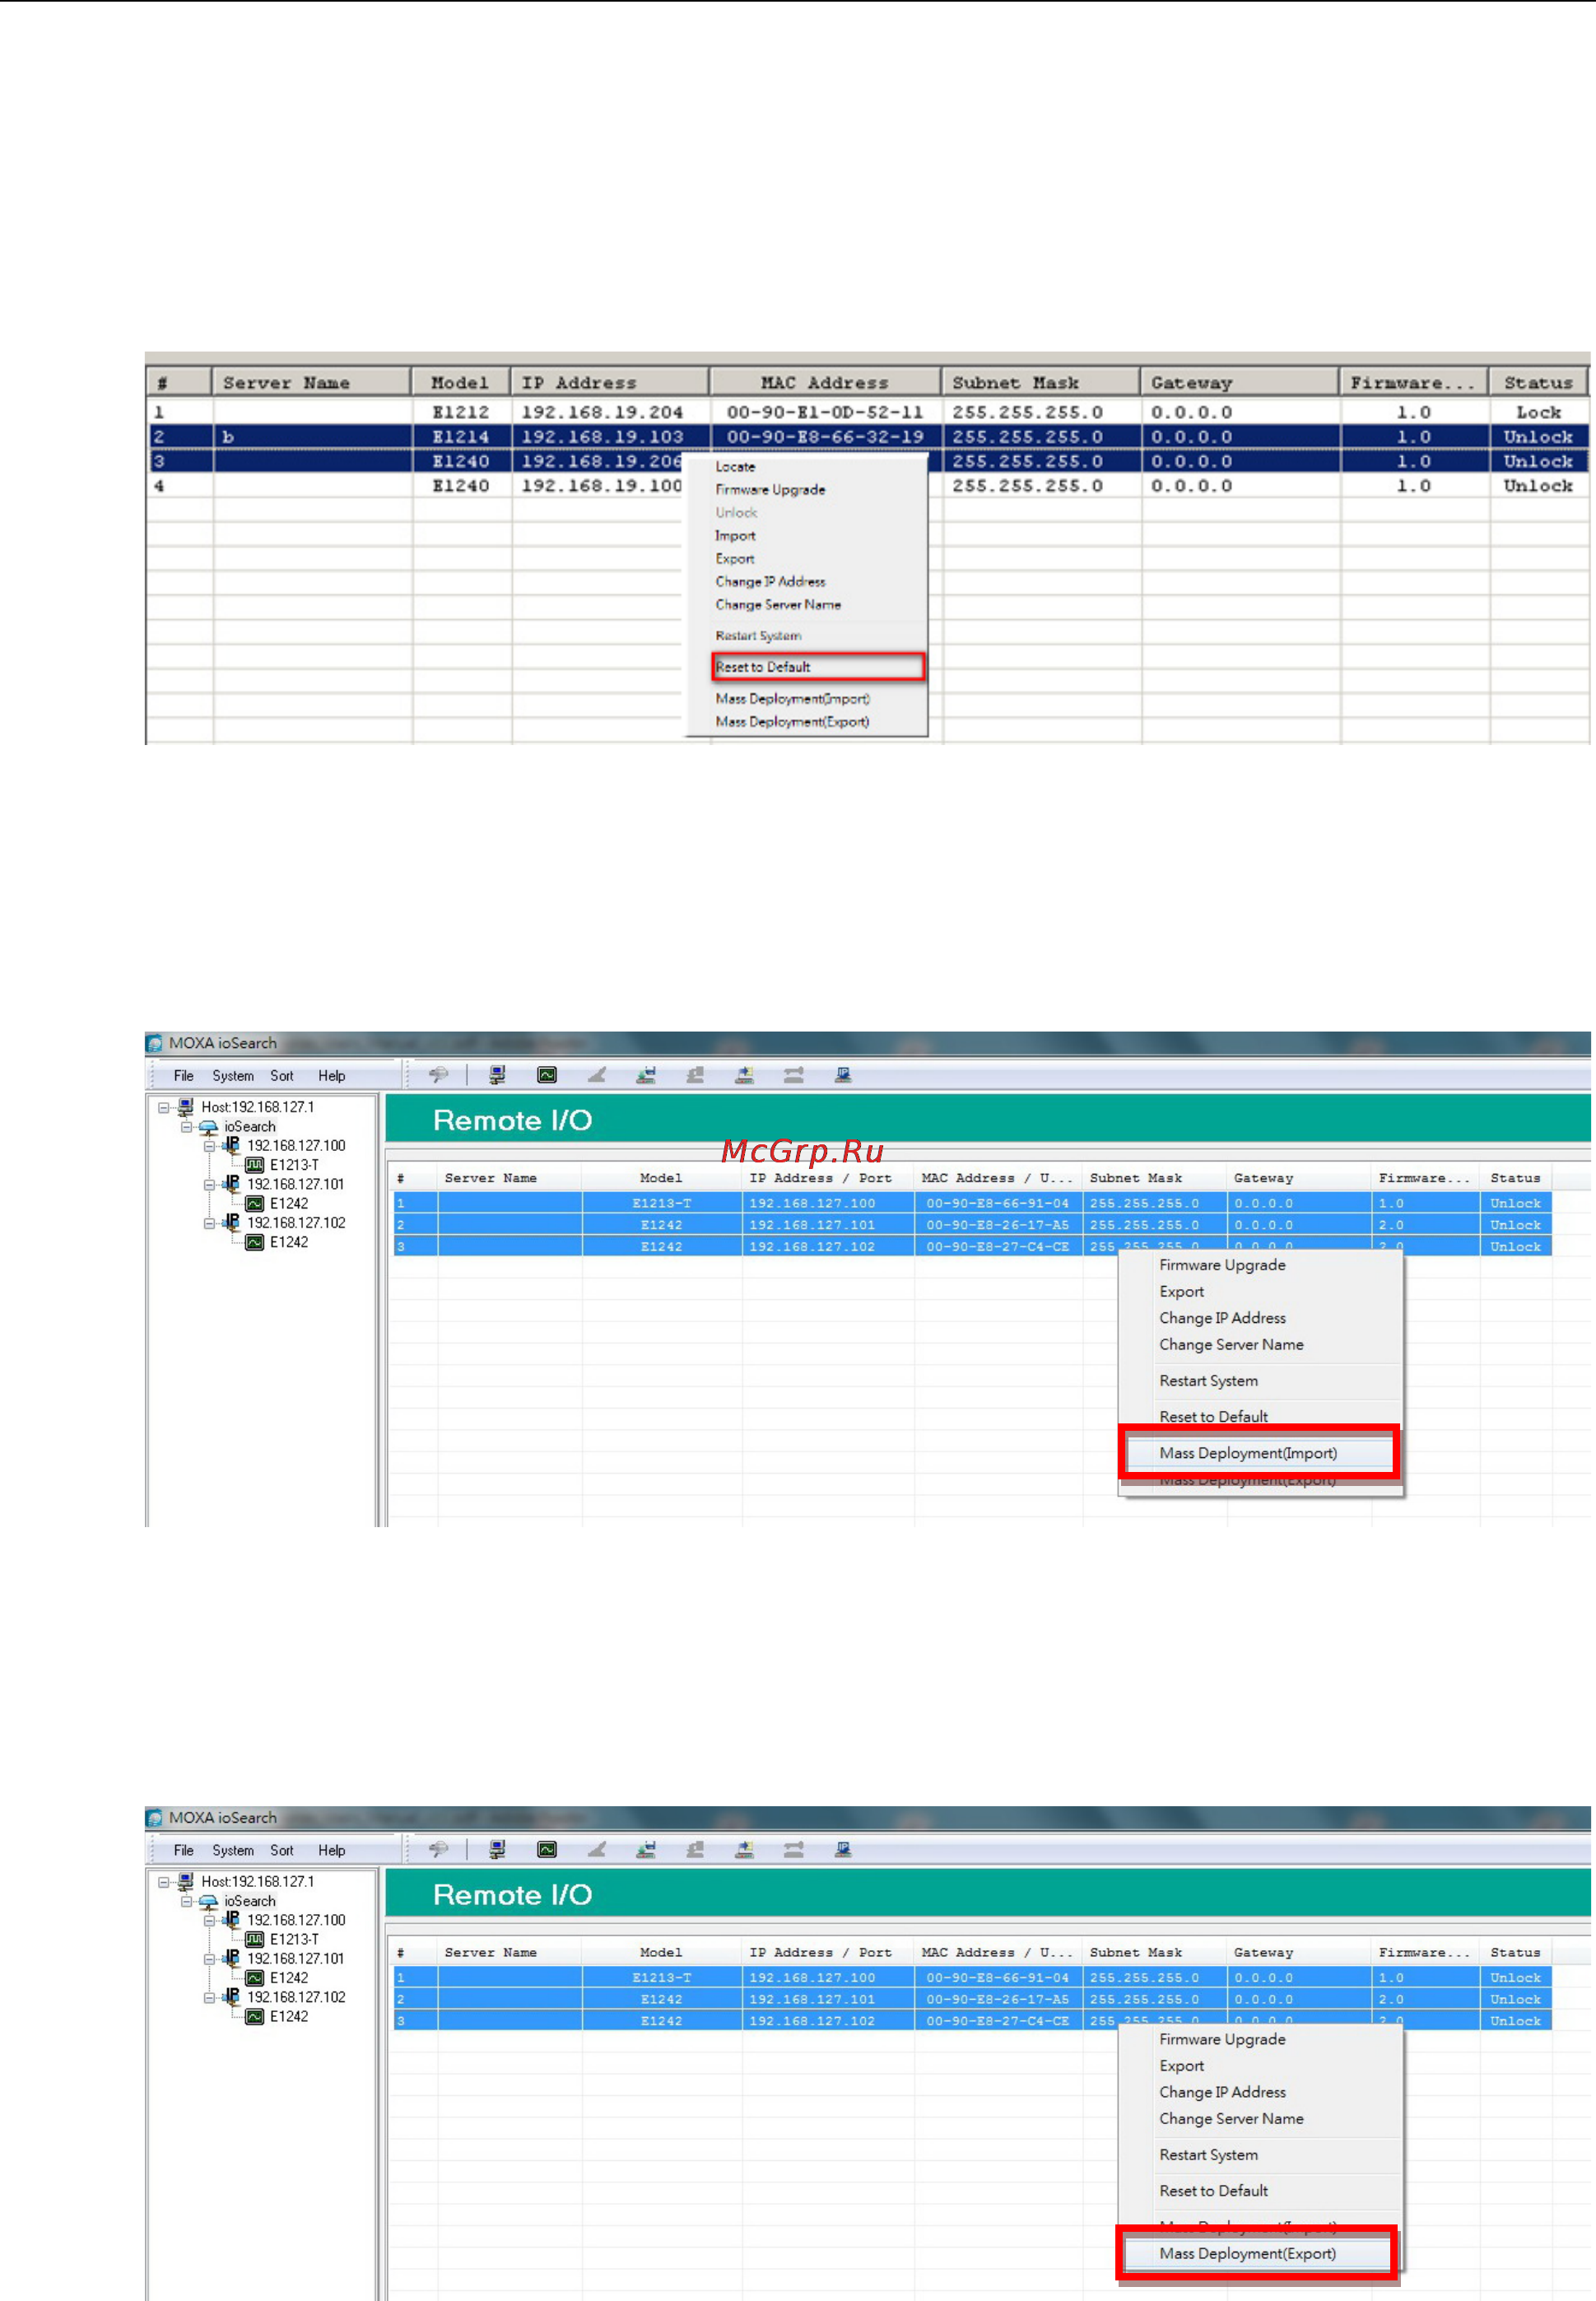Collapse the ioSearch node in upper window tree
This screenshot has height=2301, width=1596.
tap(186, 1127)
